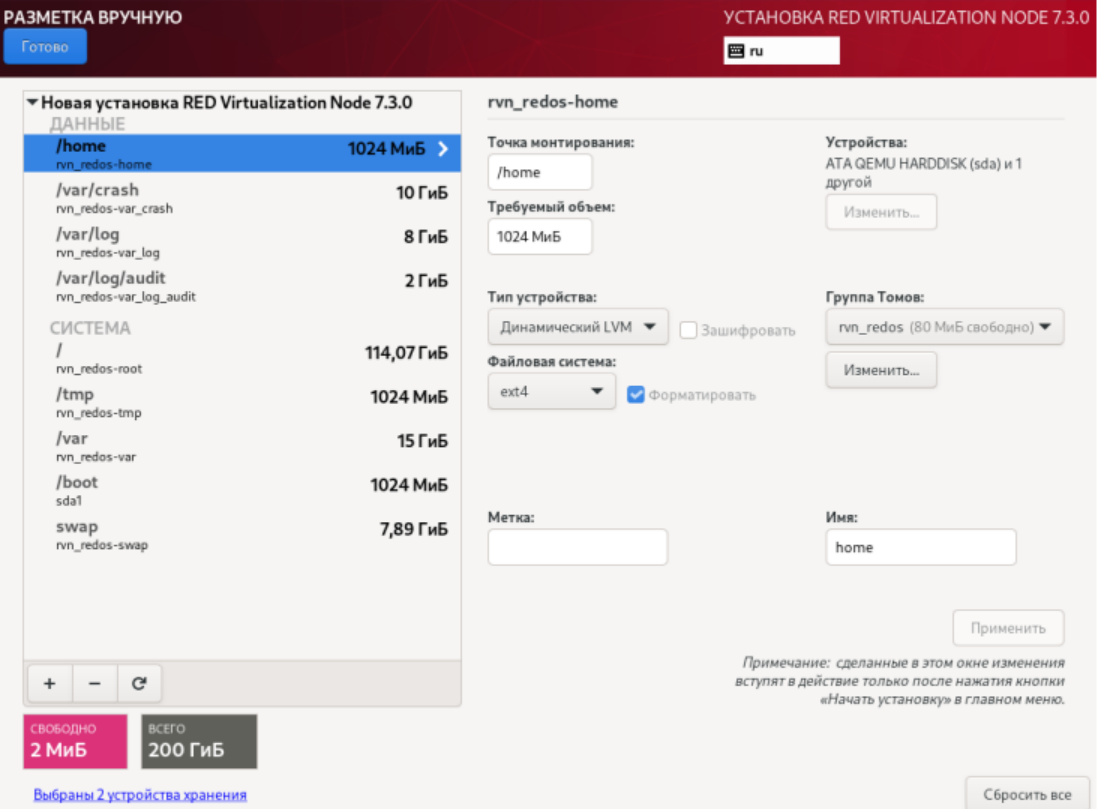
Task: Click the Сбросить все button
Action: pos(1027,794)
